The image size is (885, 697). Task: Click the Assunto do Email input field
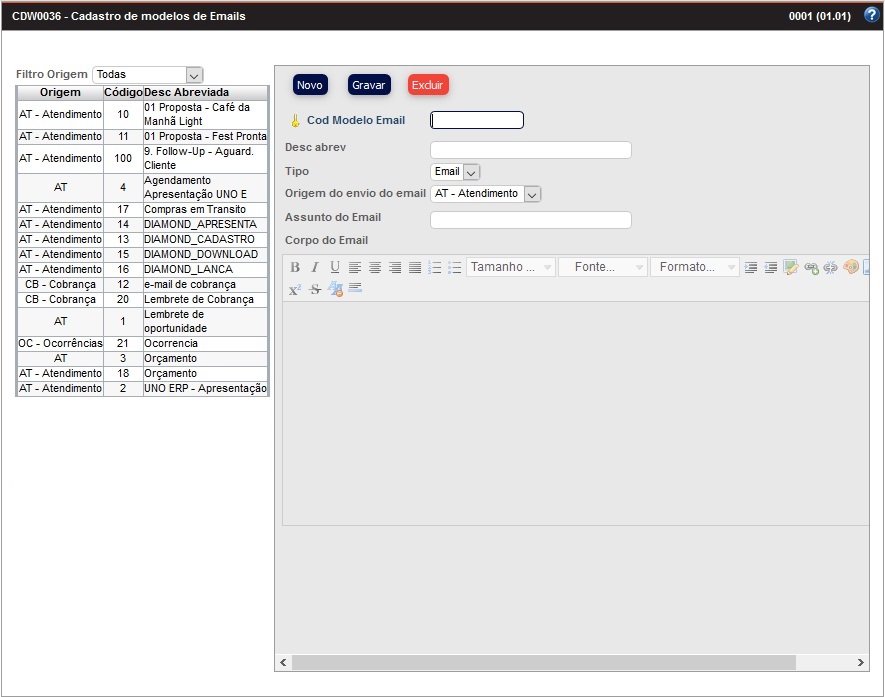pos(530,217)
